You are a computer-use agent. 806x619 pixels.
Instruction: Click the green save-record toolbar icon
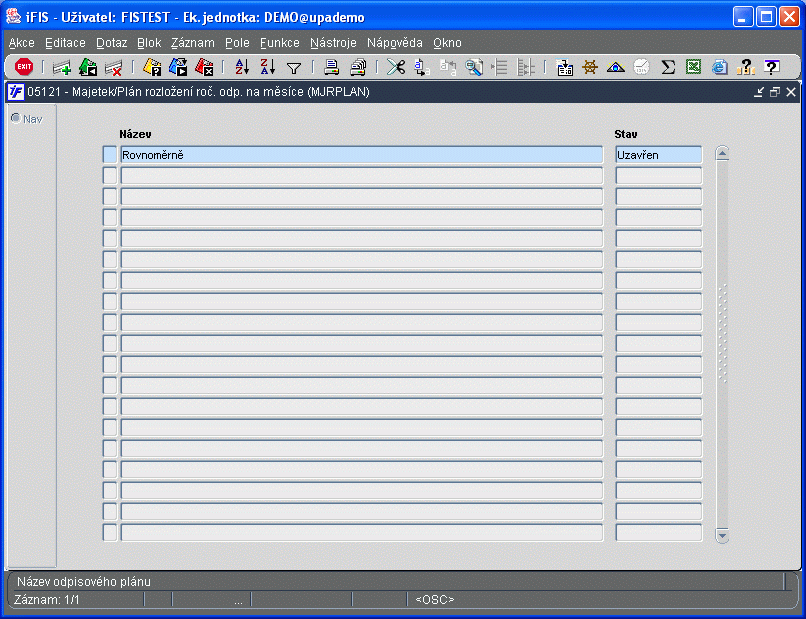pyautogui.click(x=88, y=67)
